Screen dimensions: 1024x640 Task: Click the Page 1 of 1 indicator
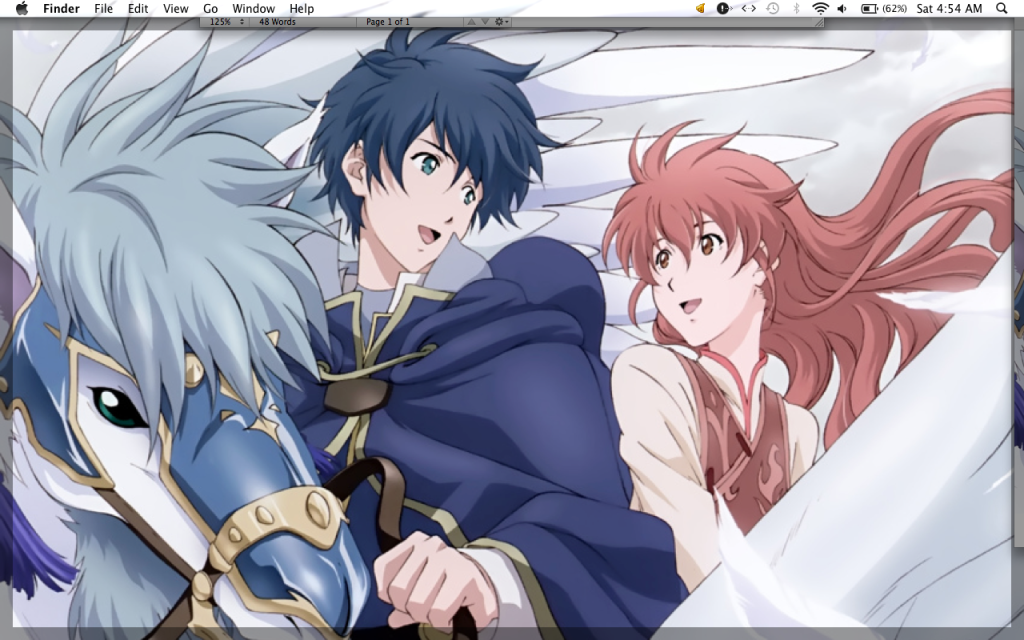point(388,21)
